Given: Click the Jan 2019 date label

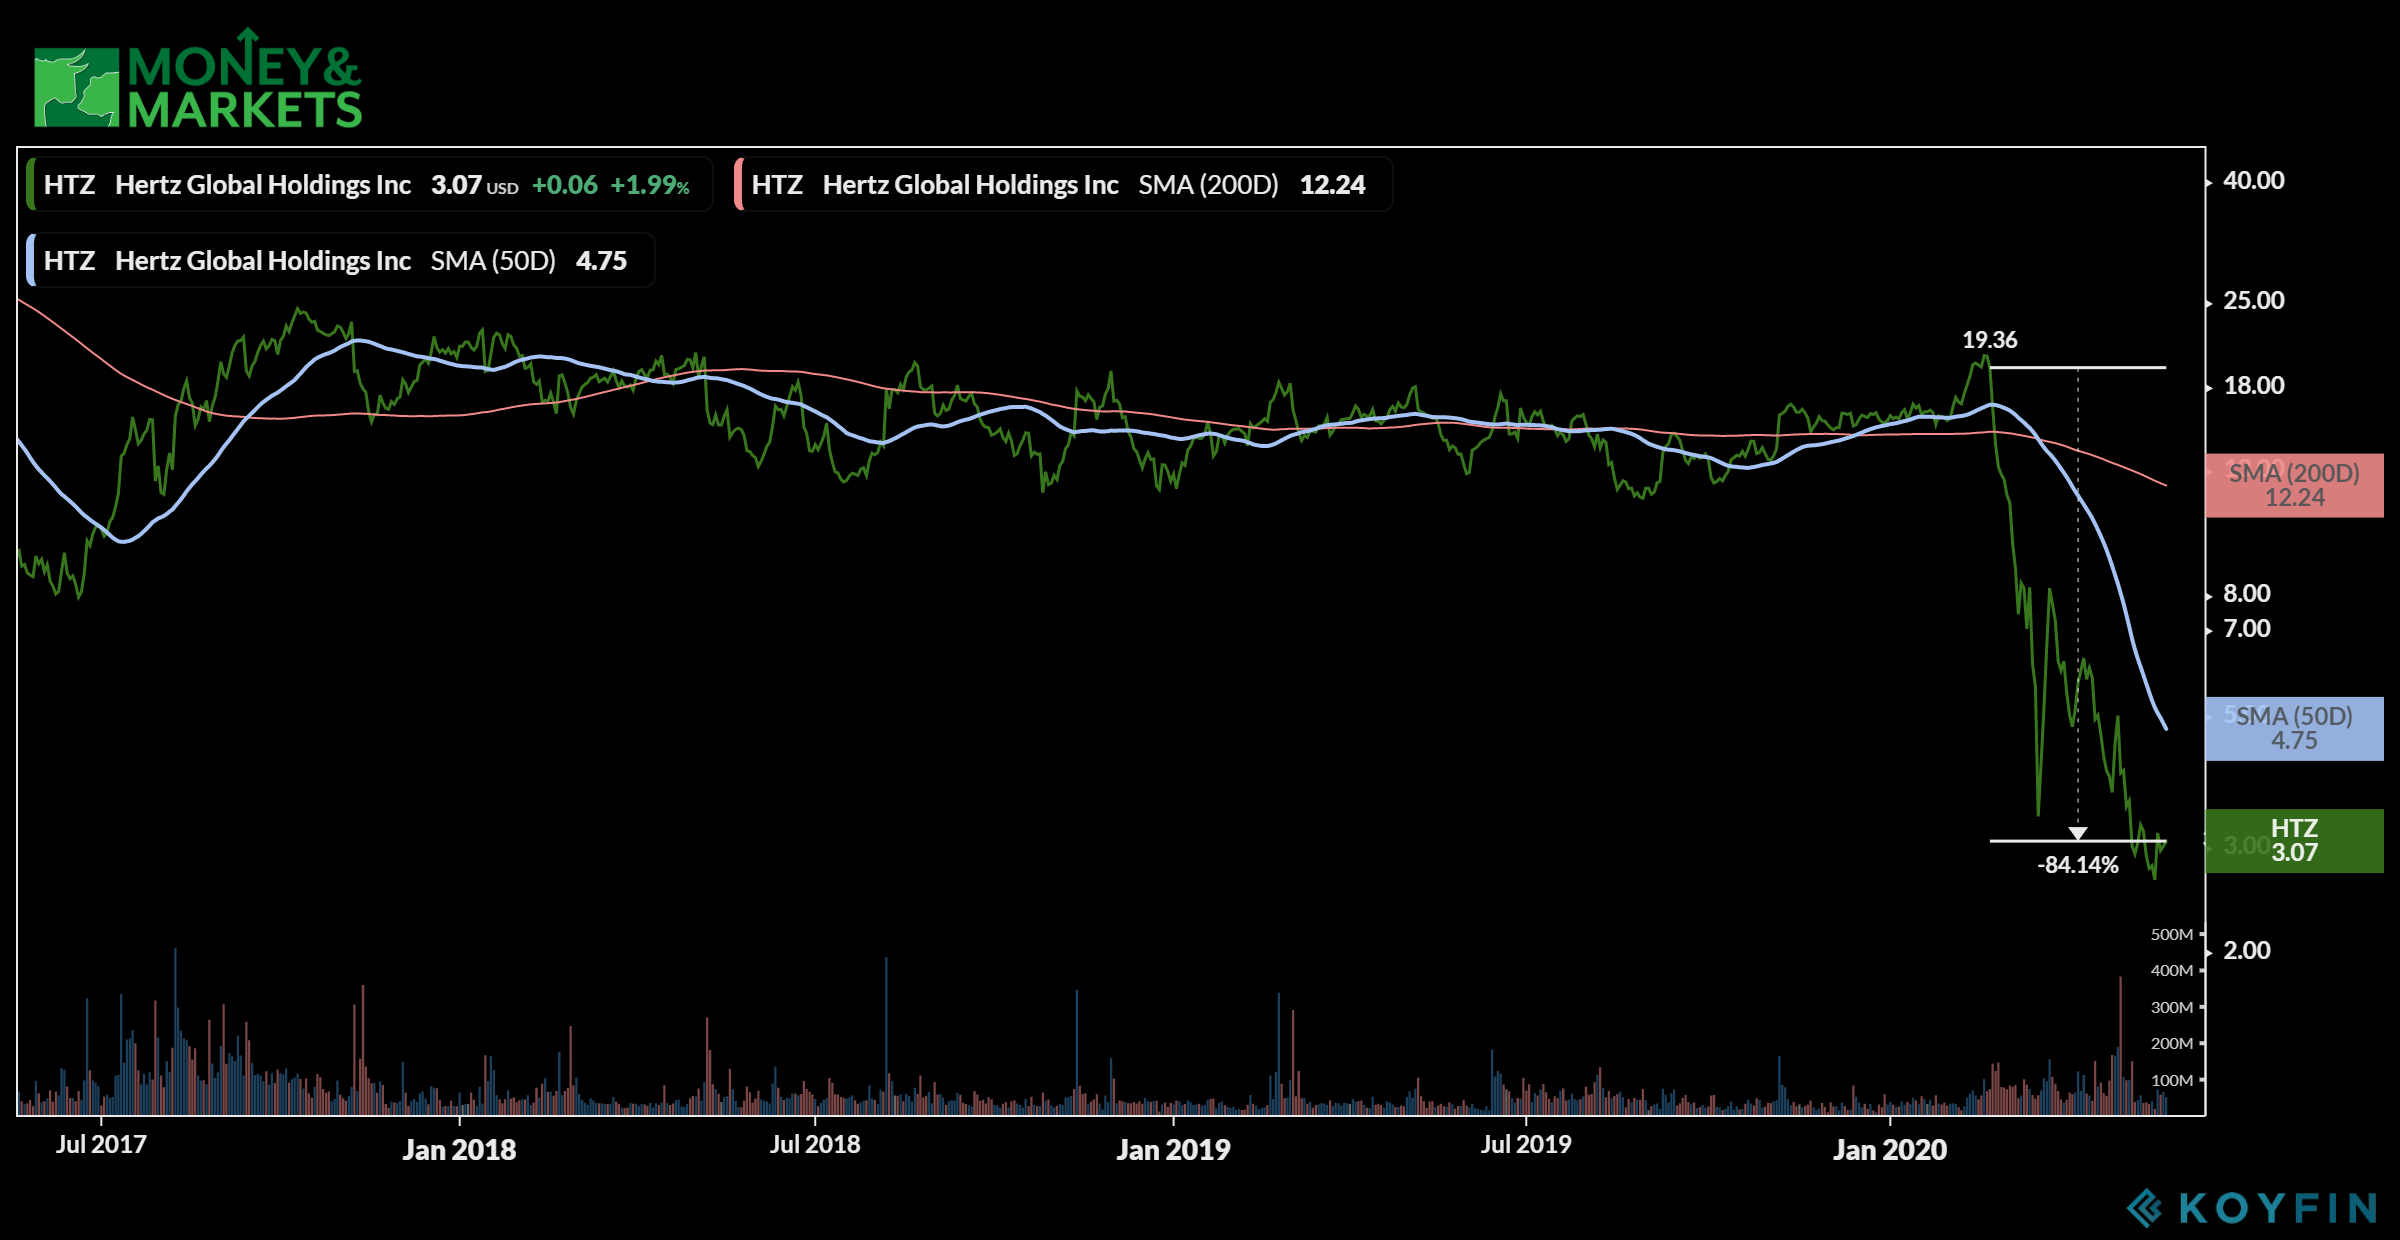Looking at the screenshot, I should click(1173, 1150).
